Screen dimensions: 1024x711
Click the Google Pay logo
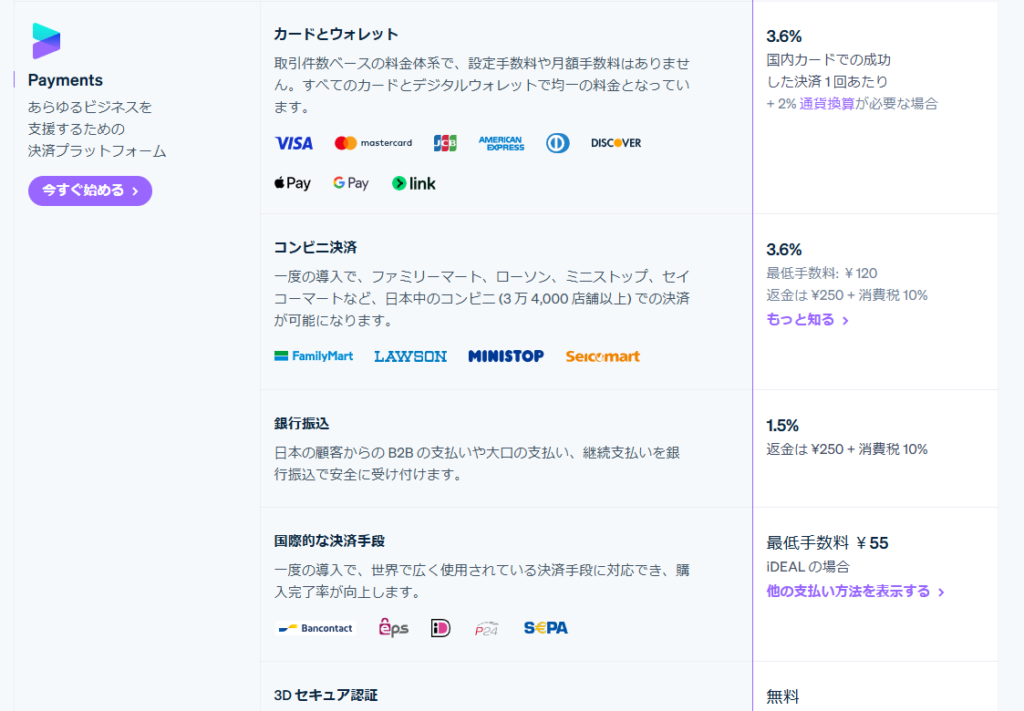click(x=351, y=183)
